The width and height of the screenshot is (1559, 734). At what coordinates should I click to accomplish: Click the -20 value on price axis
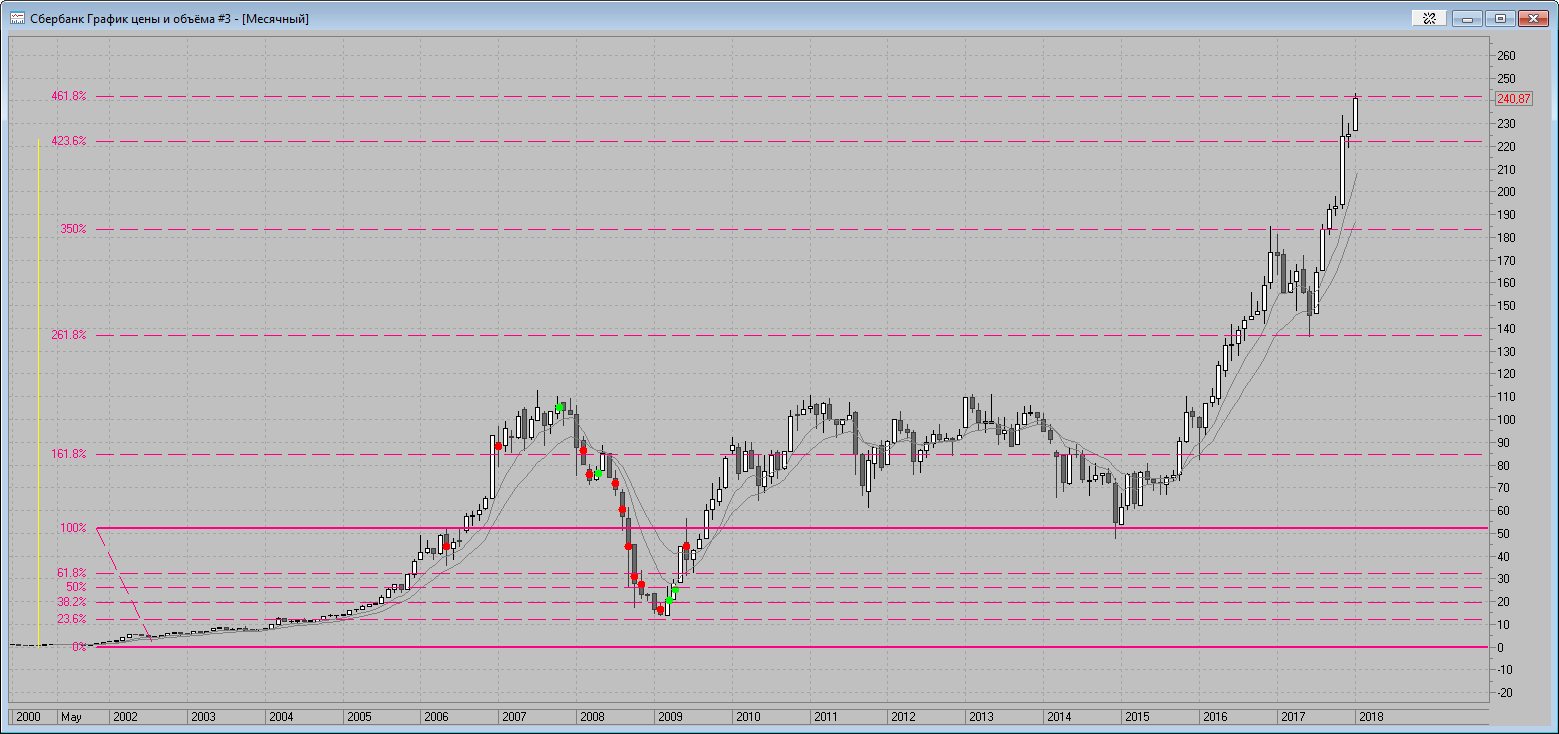coord(1507,693)
